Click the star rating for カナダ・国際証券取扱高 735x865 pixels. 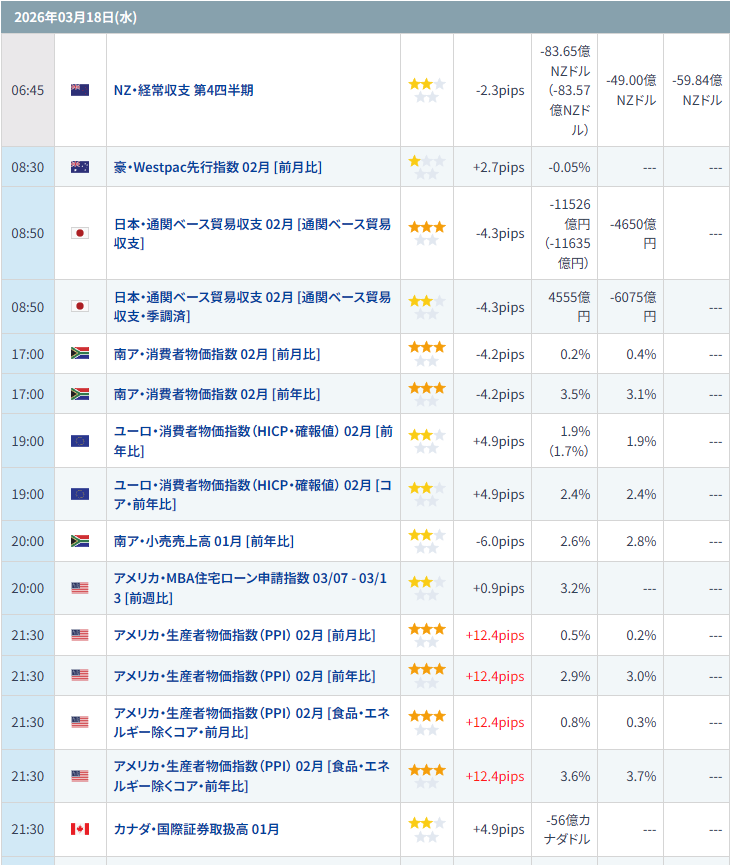(426, 829)
